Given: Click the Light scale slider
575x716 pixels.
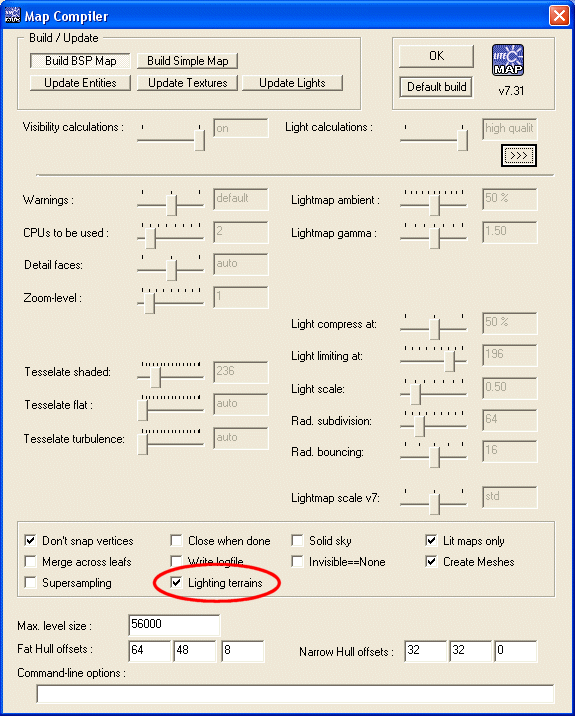Looking at the screenshot, I should pyautogui.click(x=434, y=392).
